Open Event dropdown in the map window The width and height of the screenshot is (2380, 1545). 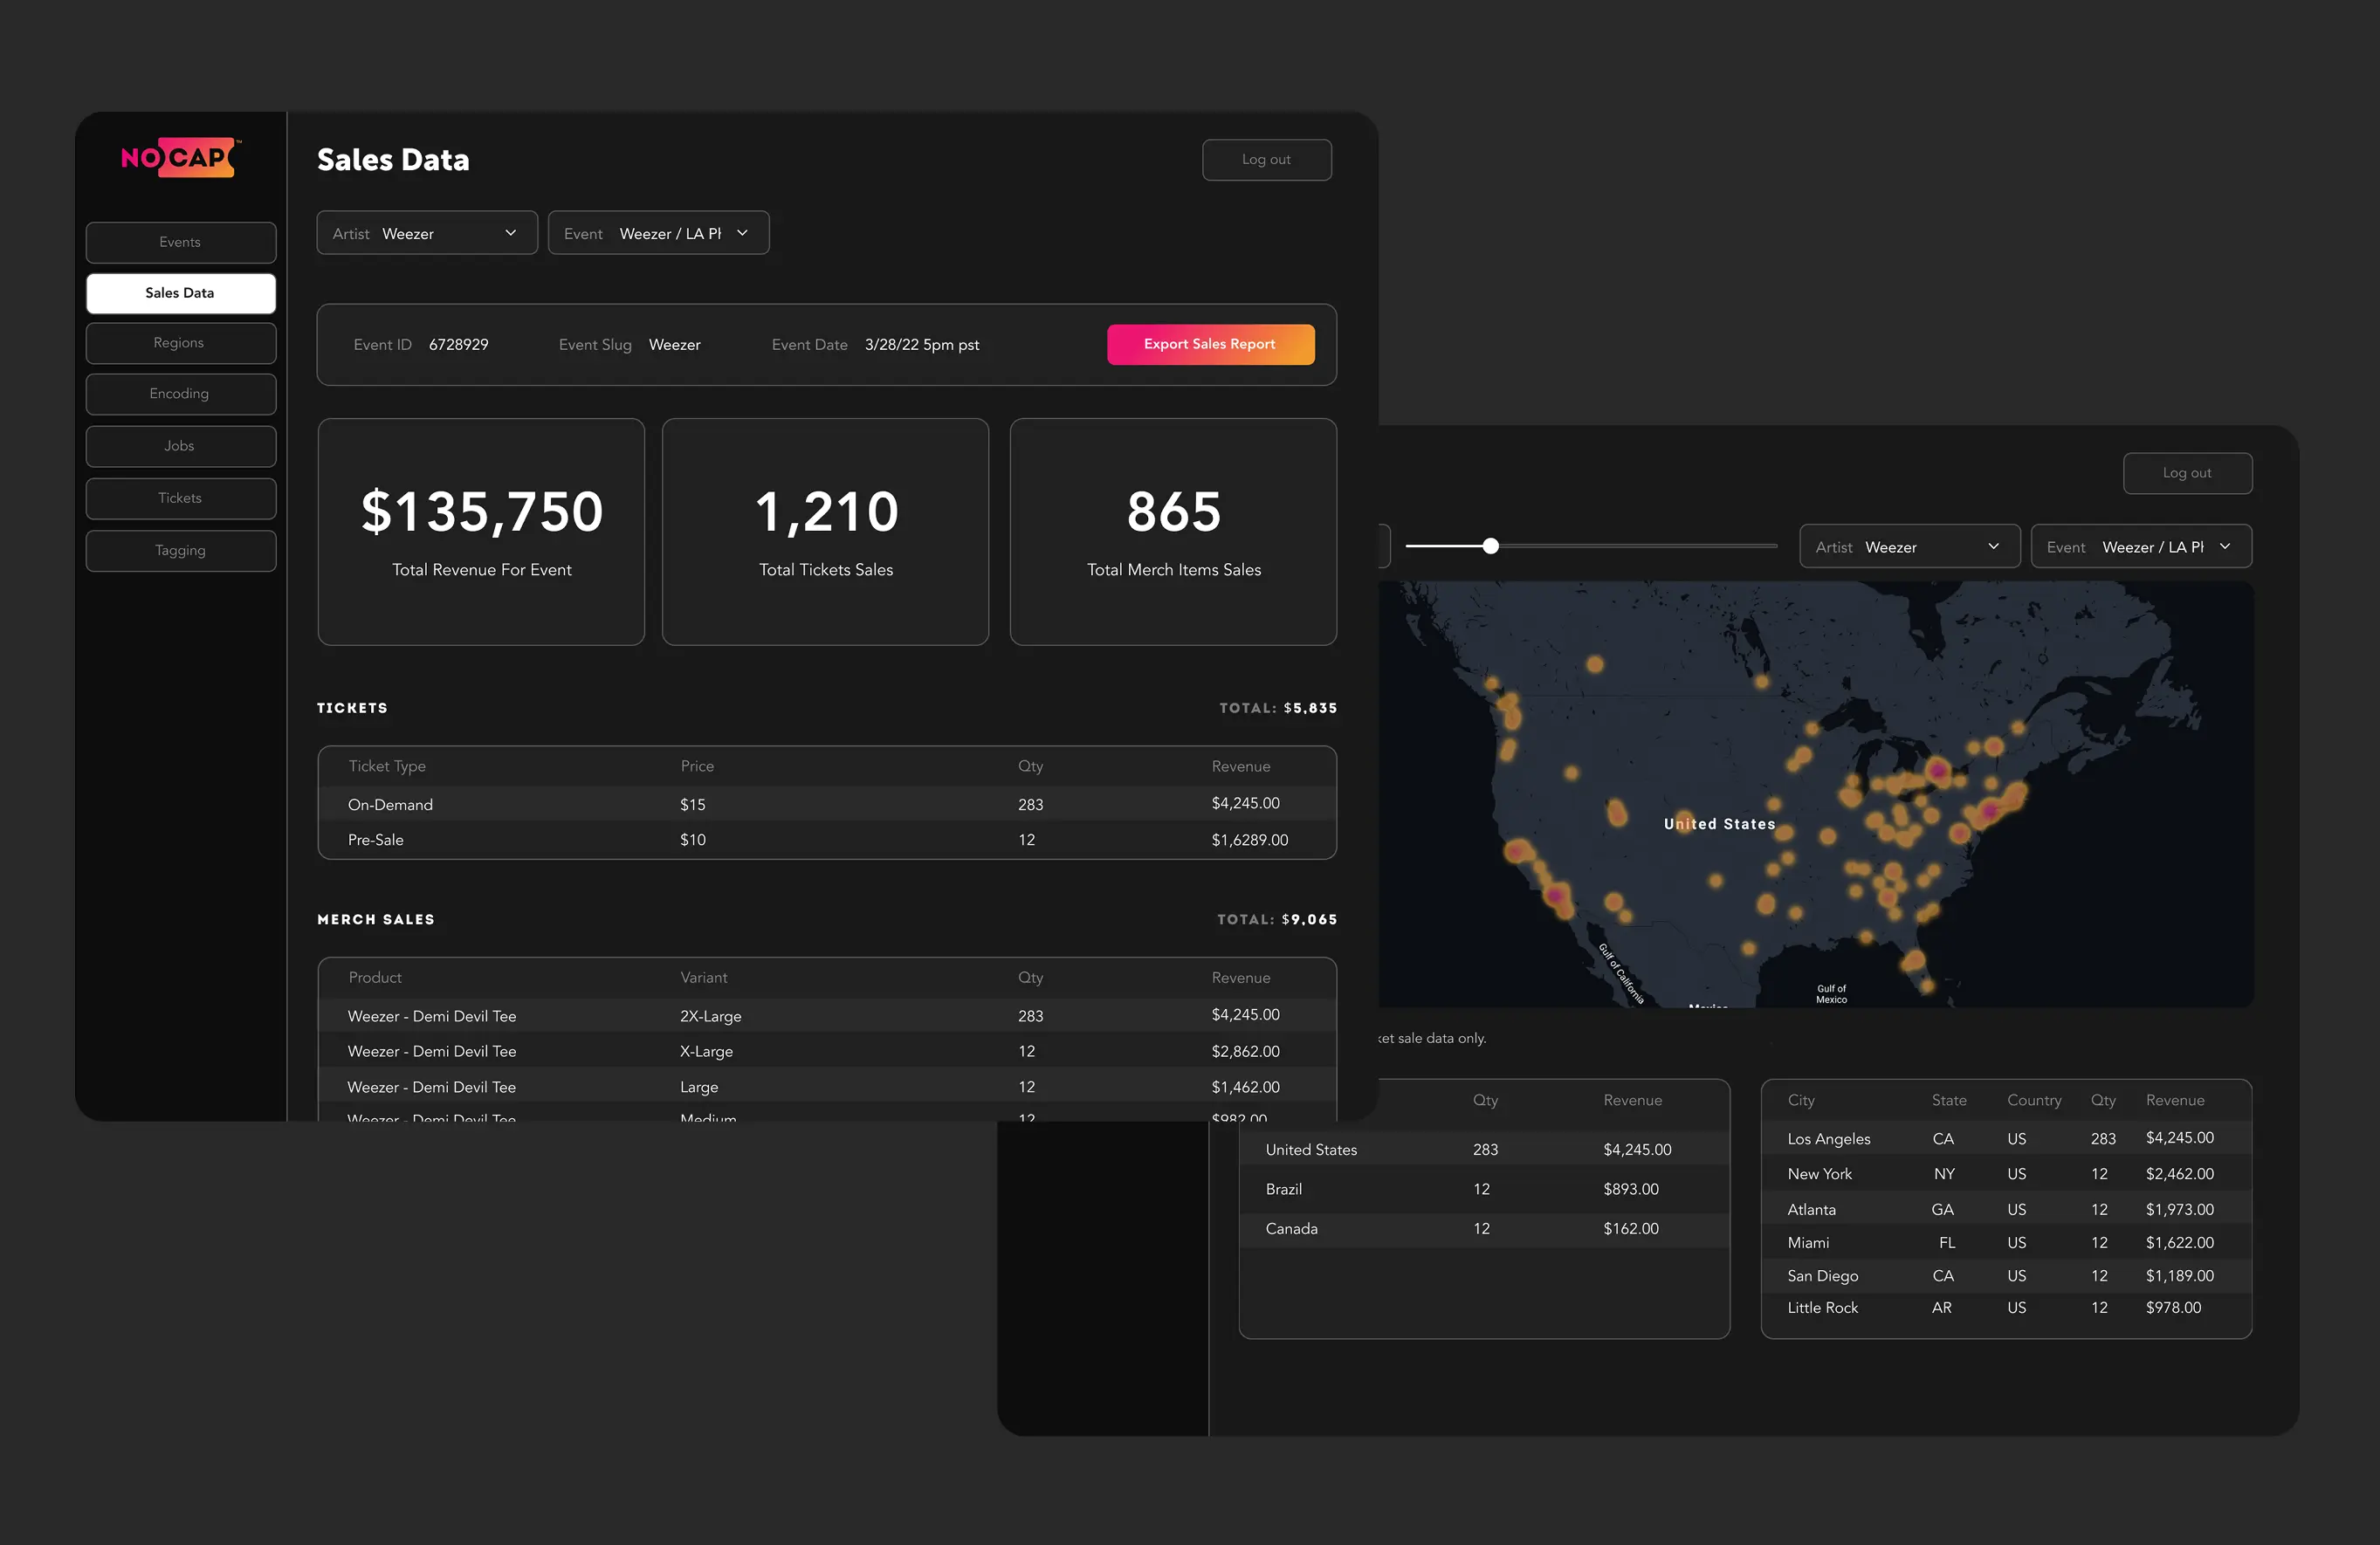tap(2141, 547)
